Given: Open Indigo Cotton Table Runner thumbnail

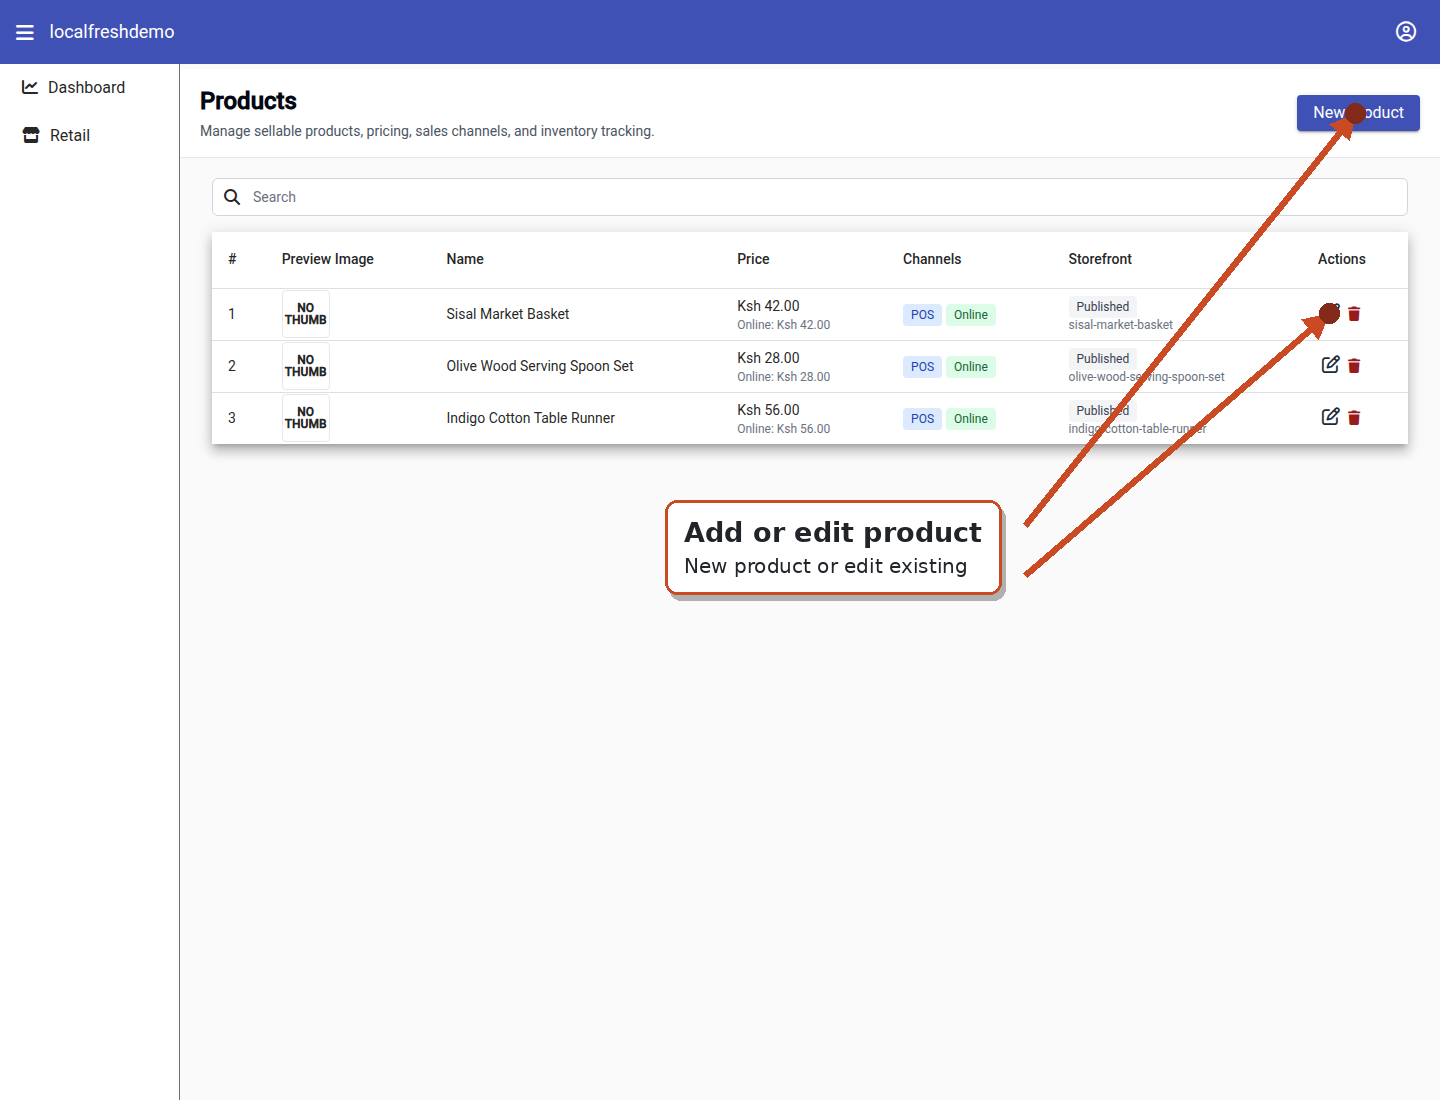Looking at the screenshot, I should (306, 418).
